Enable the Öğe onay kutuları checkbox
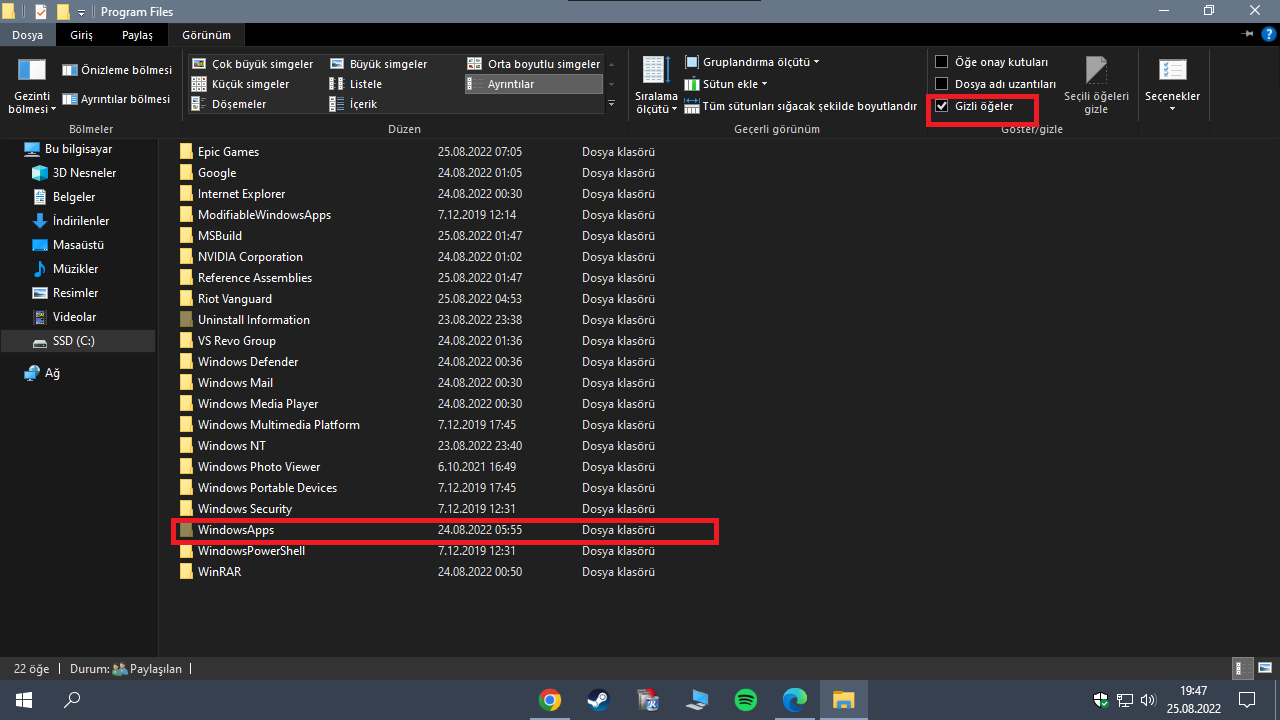1280x720 pixels. (941, 62)
